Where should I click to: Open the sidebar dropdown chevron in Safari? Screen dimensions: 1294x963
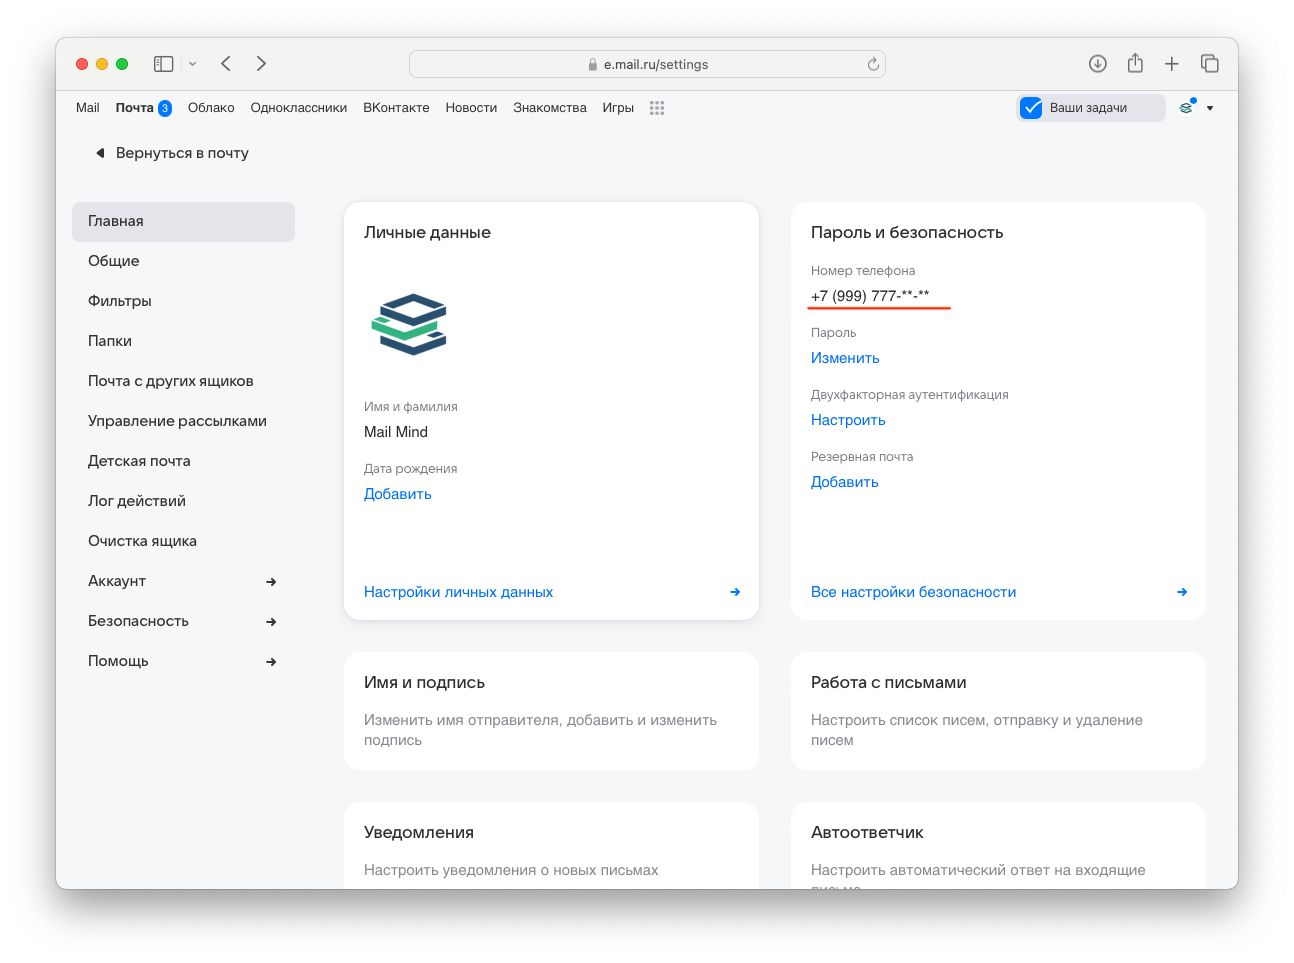click(x=193, y=64)
